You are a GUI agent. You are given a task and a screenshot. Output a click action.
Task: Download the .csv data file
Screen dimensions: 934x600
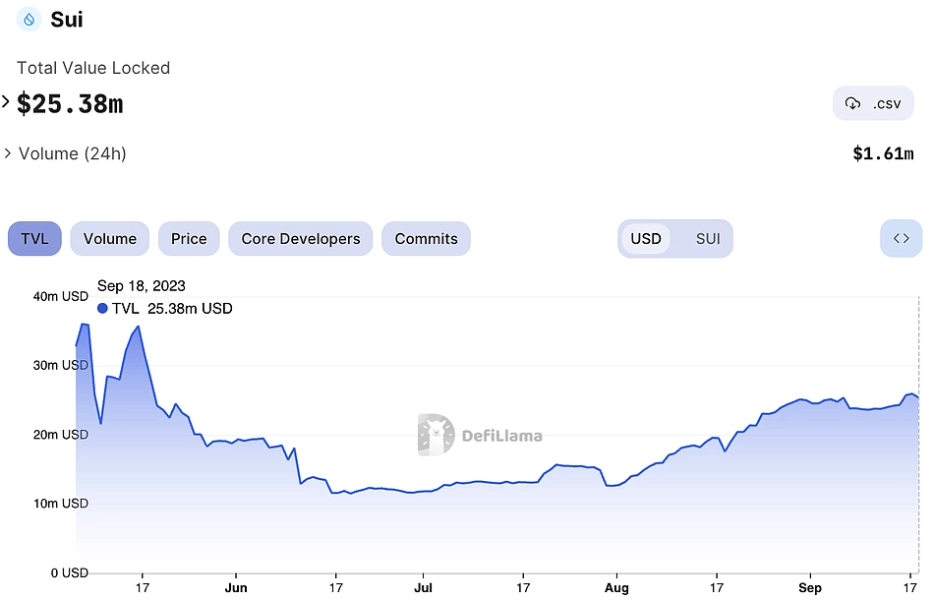point(873,103)
